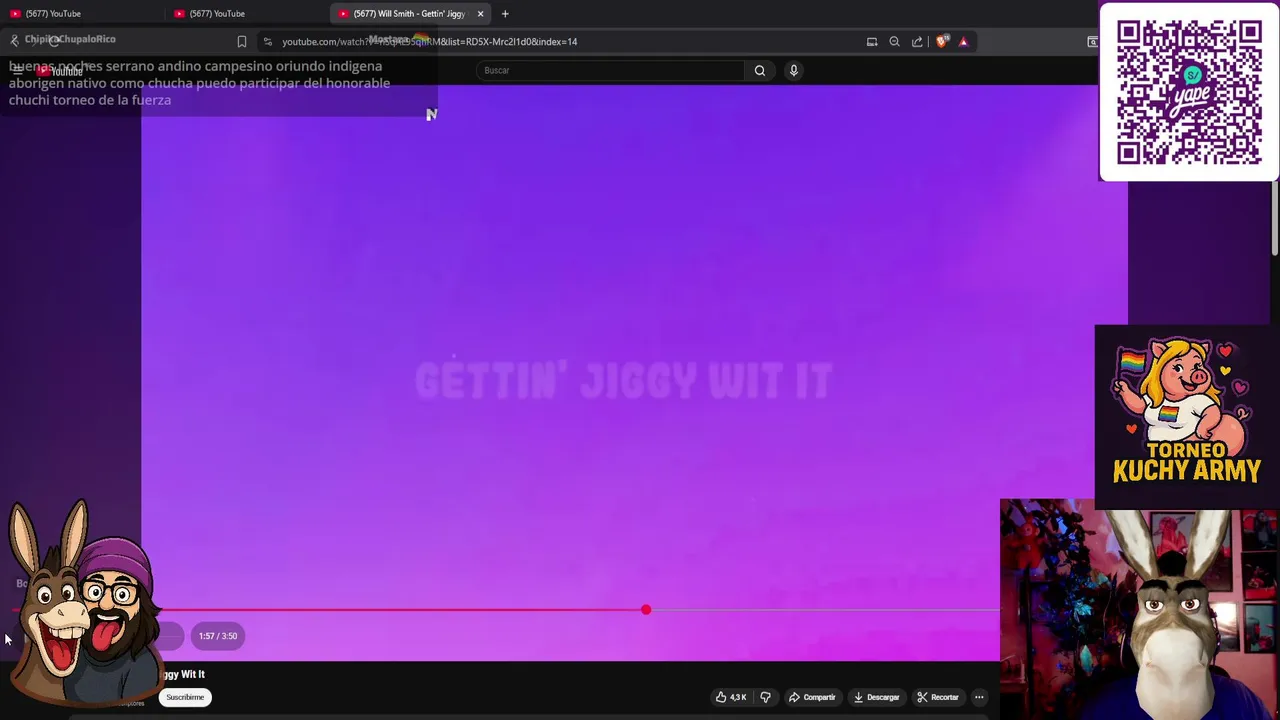
Task: Open Brave Shields lion icon
Action: click(941, 42)
